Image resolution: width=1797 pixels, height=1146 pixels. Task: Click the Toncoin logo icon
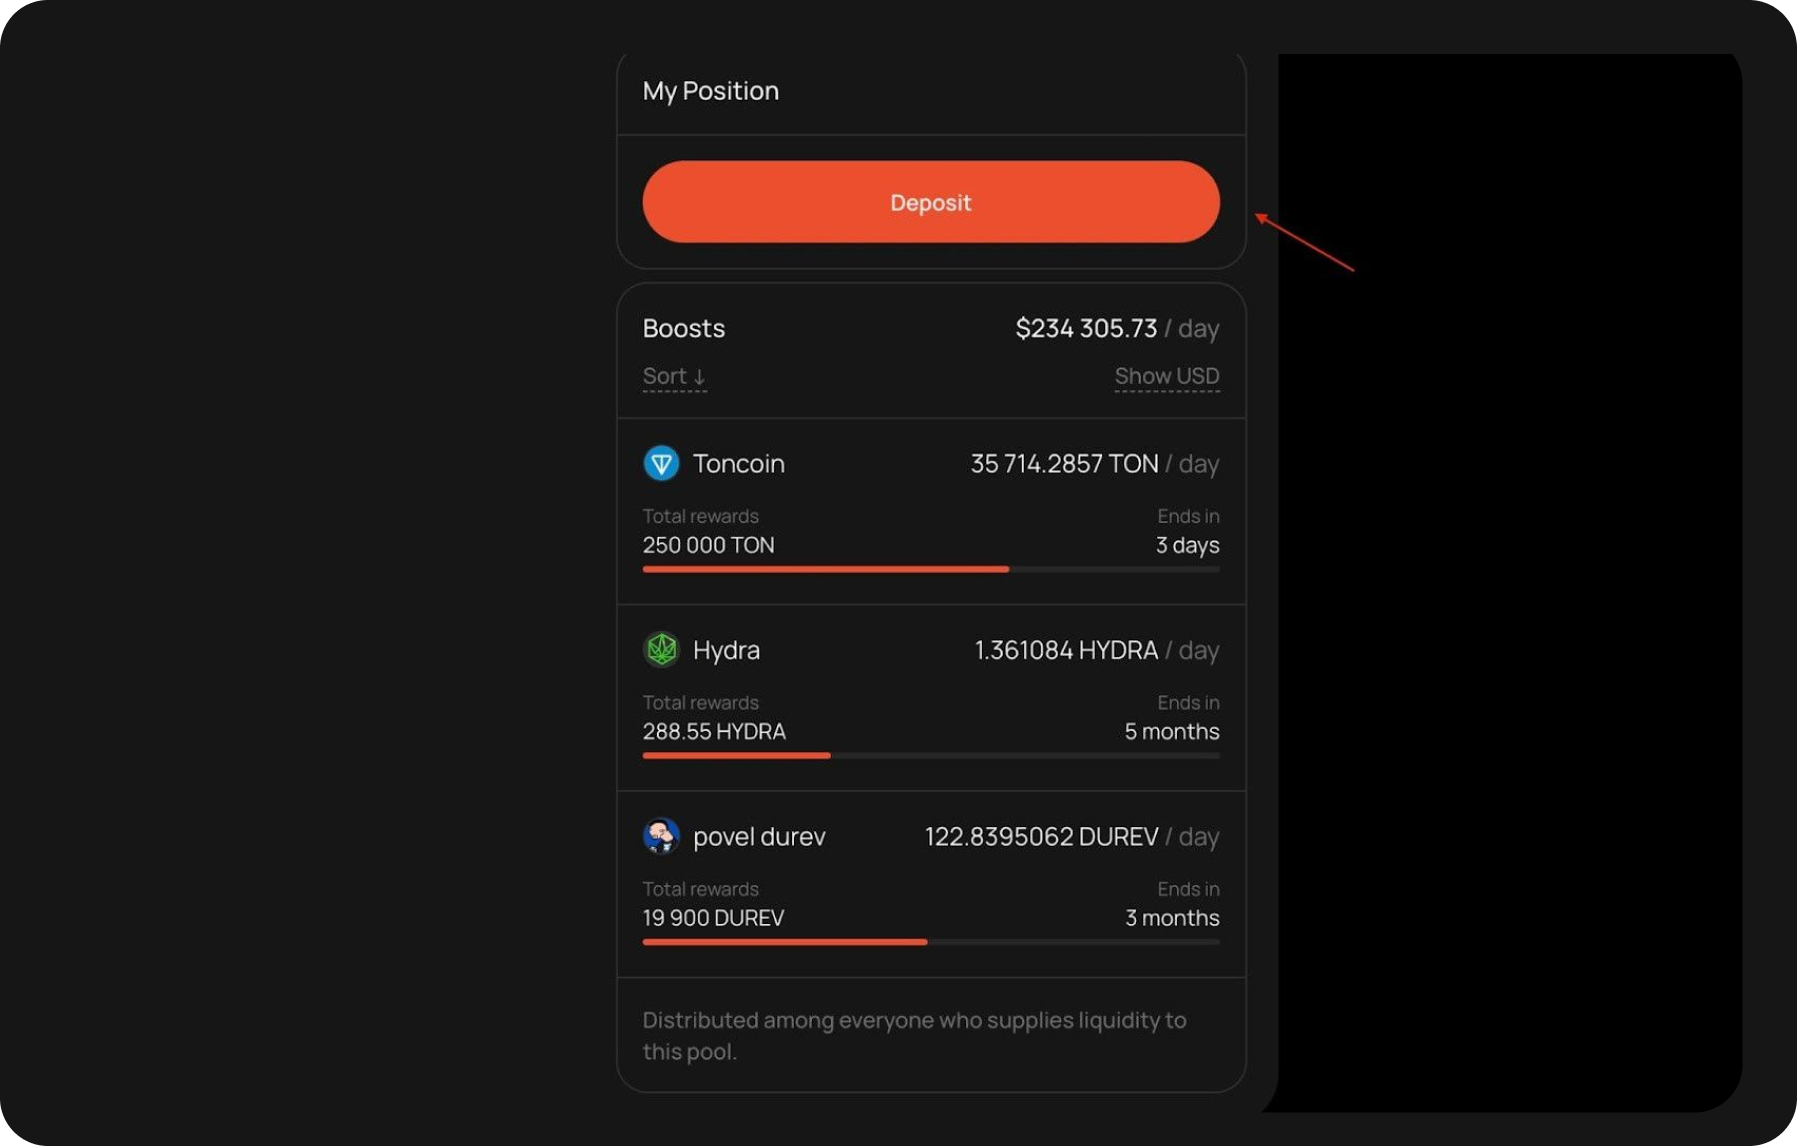click(x=661, y=463)
